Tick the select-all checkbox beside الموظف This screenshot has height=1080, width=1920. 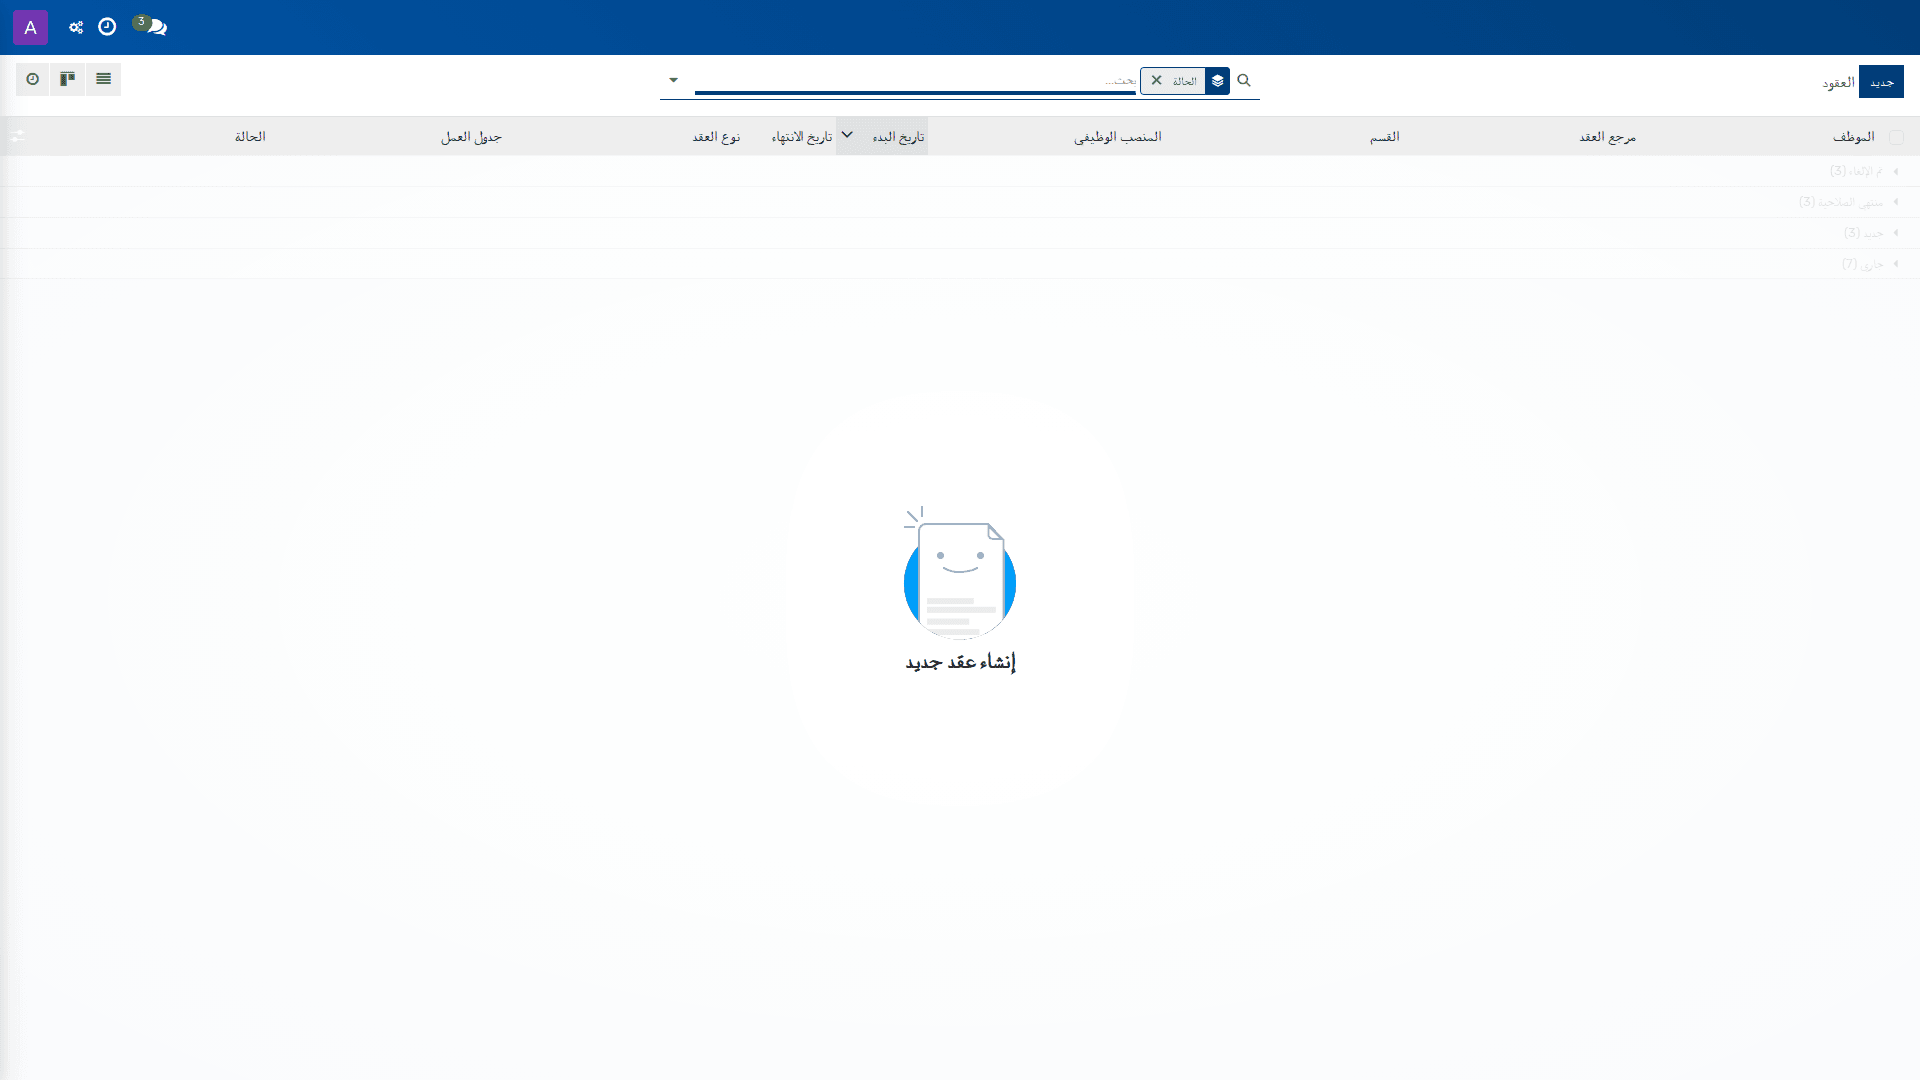tap(1896, 137)
